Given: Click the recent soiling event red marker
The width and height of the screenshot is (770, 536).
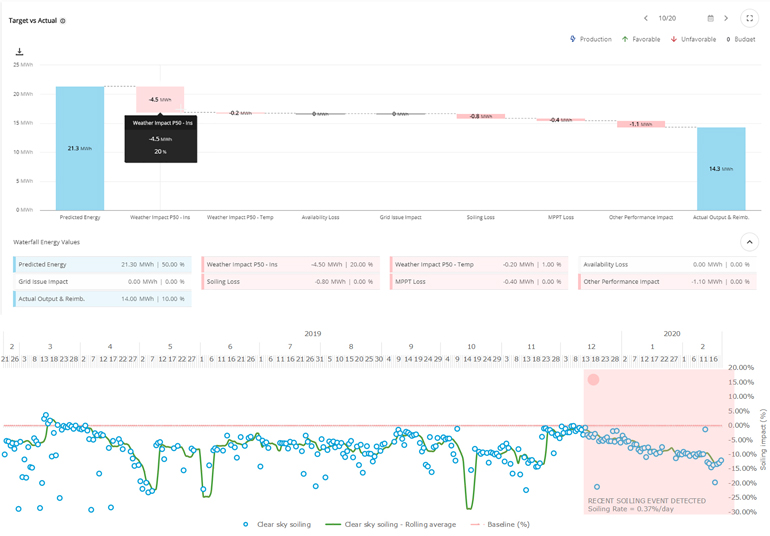Looking at the screenshot, I should pos(593,380).
